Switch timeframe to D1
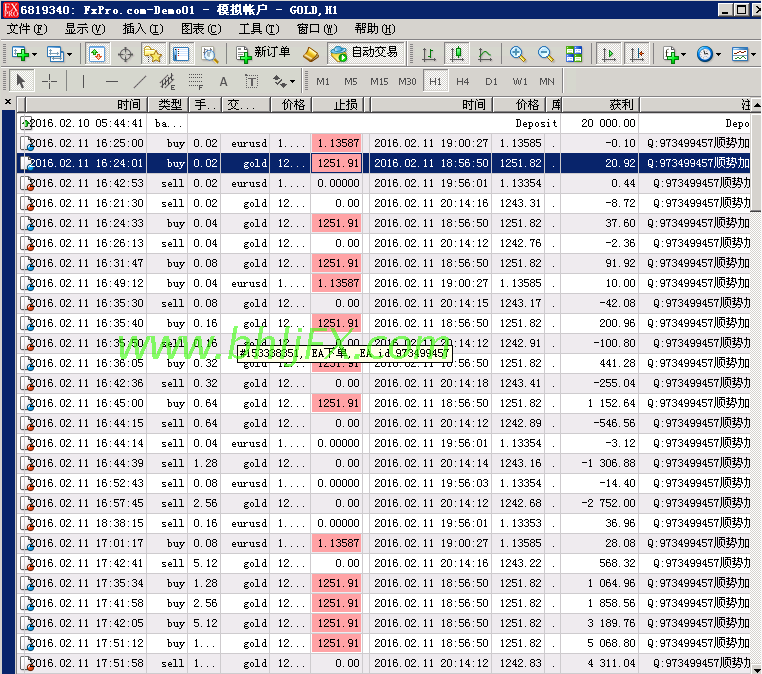Image resolution: width=762 pixels, height=674 pixels. click(x=491, y=82)
